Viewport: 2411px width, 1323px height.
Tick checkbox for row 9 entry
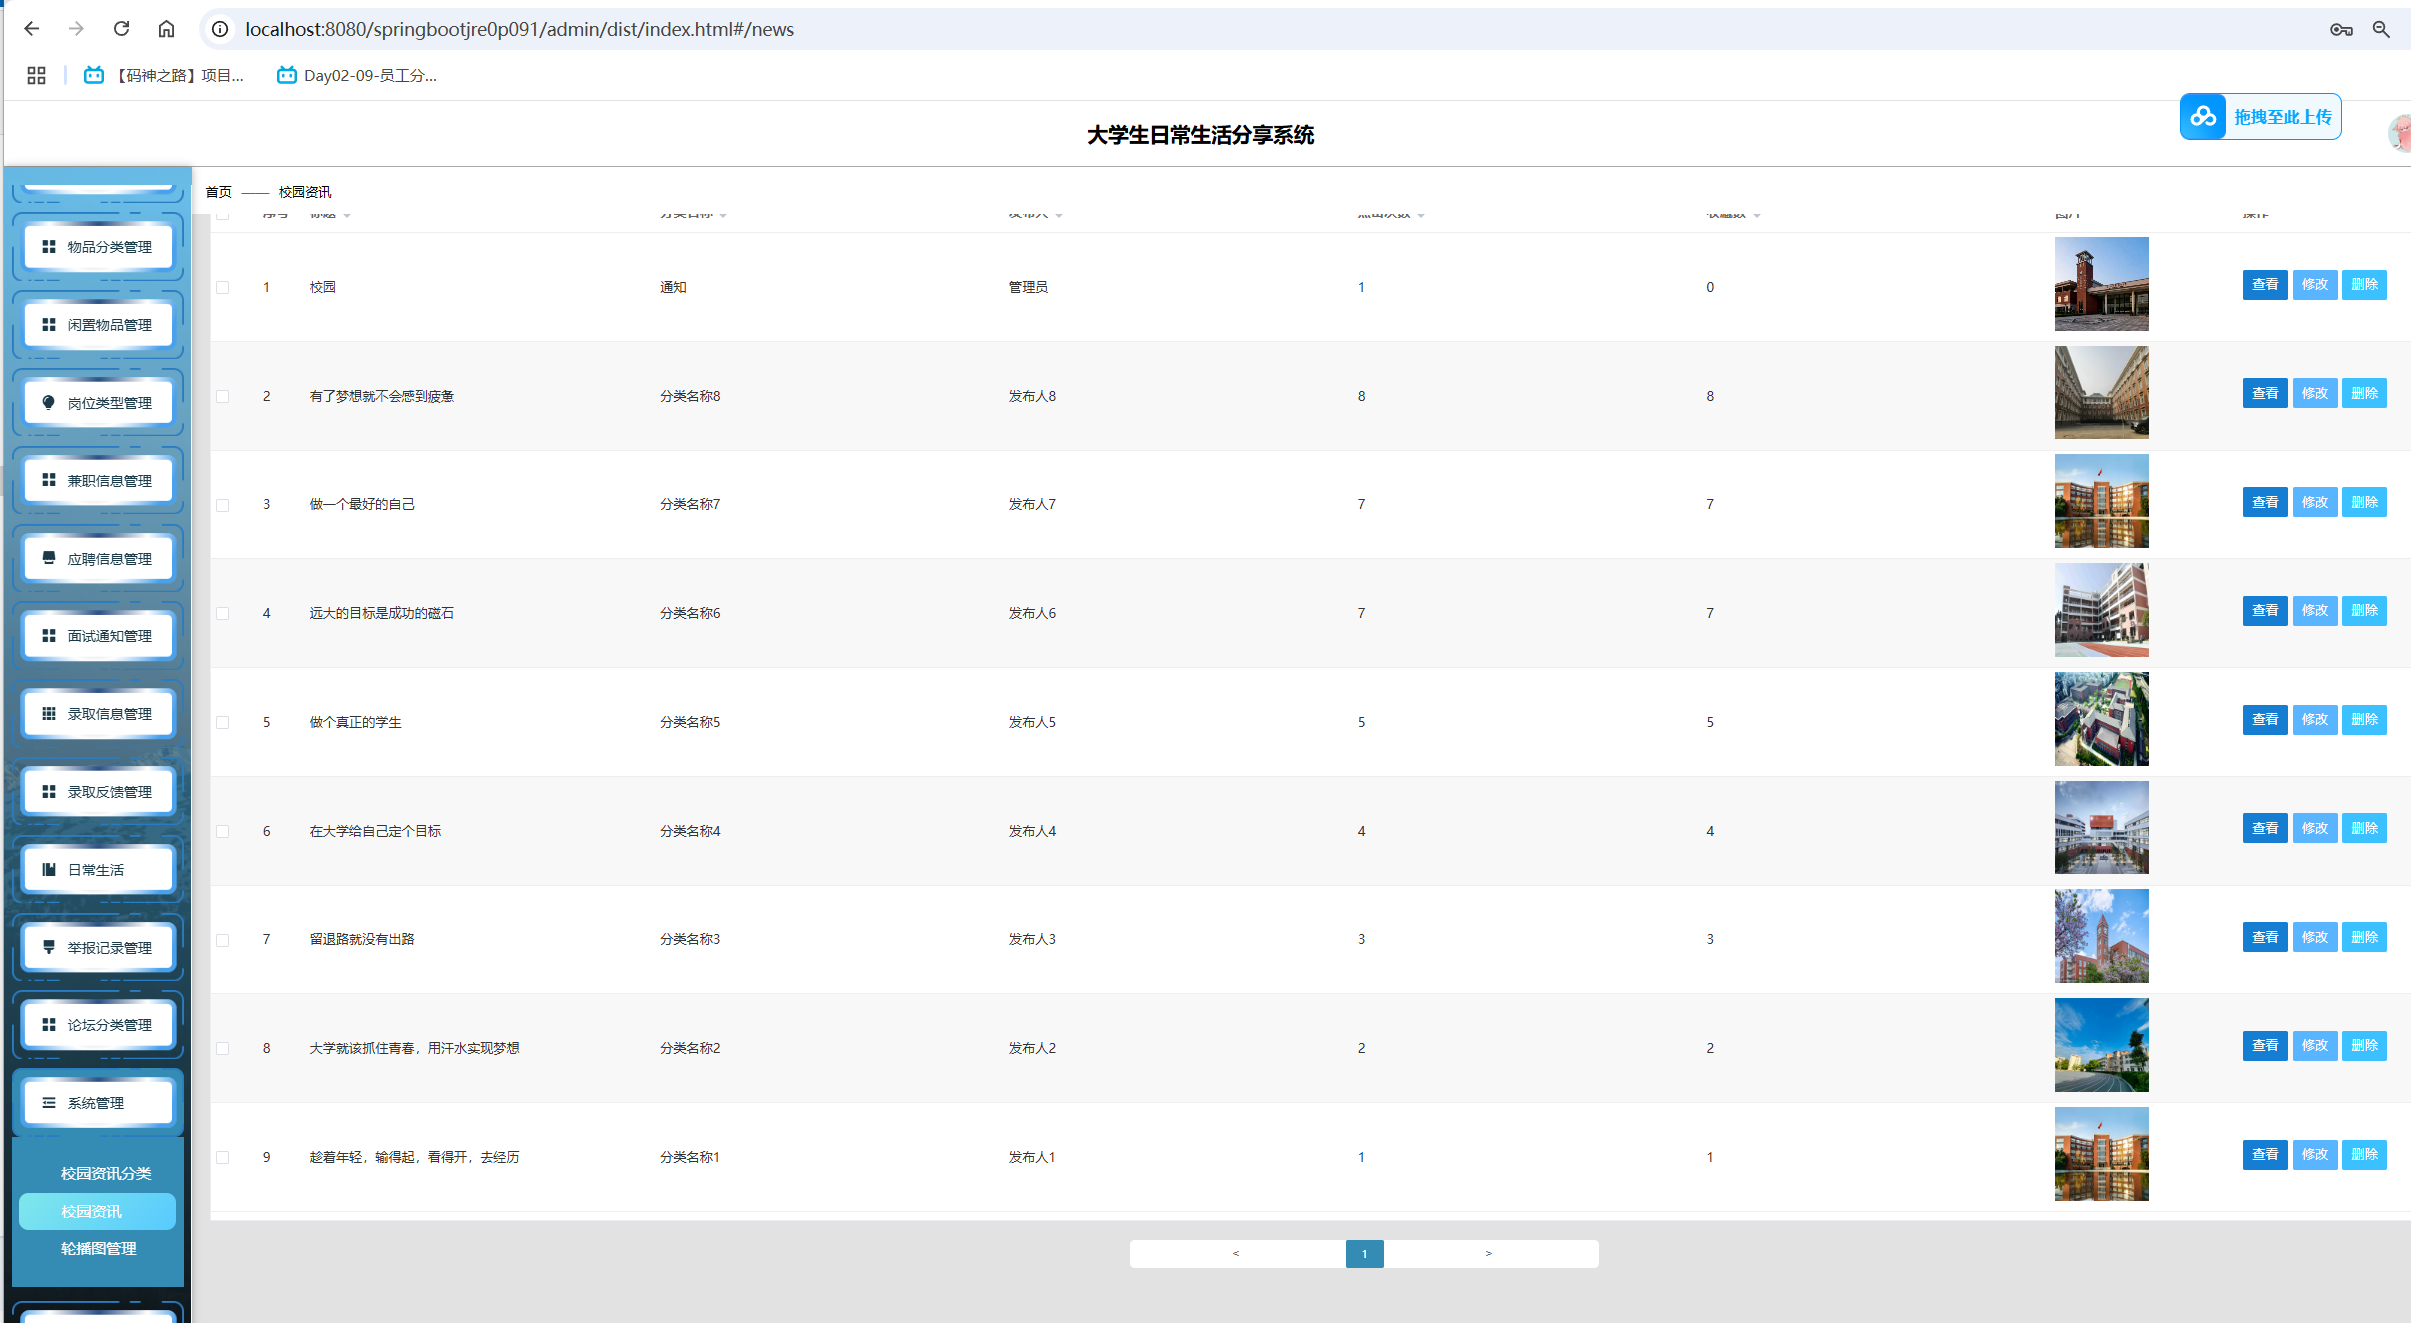223,1158
